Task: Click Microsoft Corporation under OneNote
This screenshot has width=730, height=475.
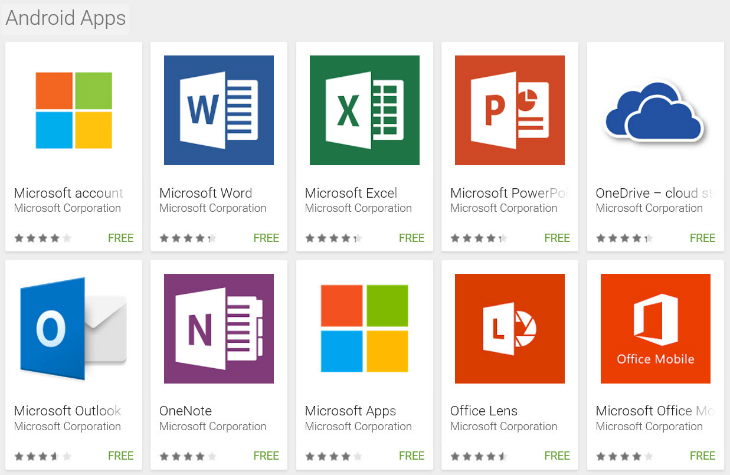Action: tap(213, 426)
